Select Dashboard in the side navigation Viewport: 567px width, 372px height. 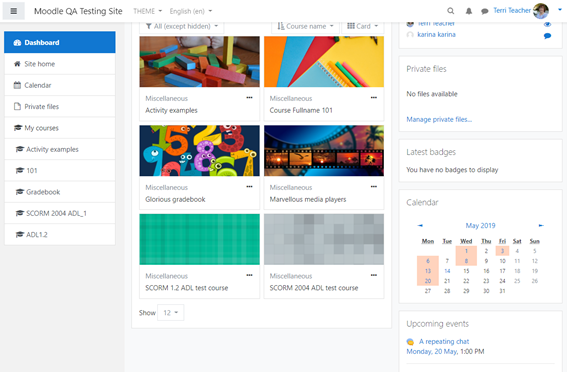point(60,42)
